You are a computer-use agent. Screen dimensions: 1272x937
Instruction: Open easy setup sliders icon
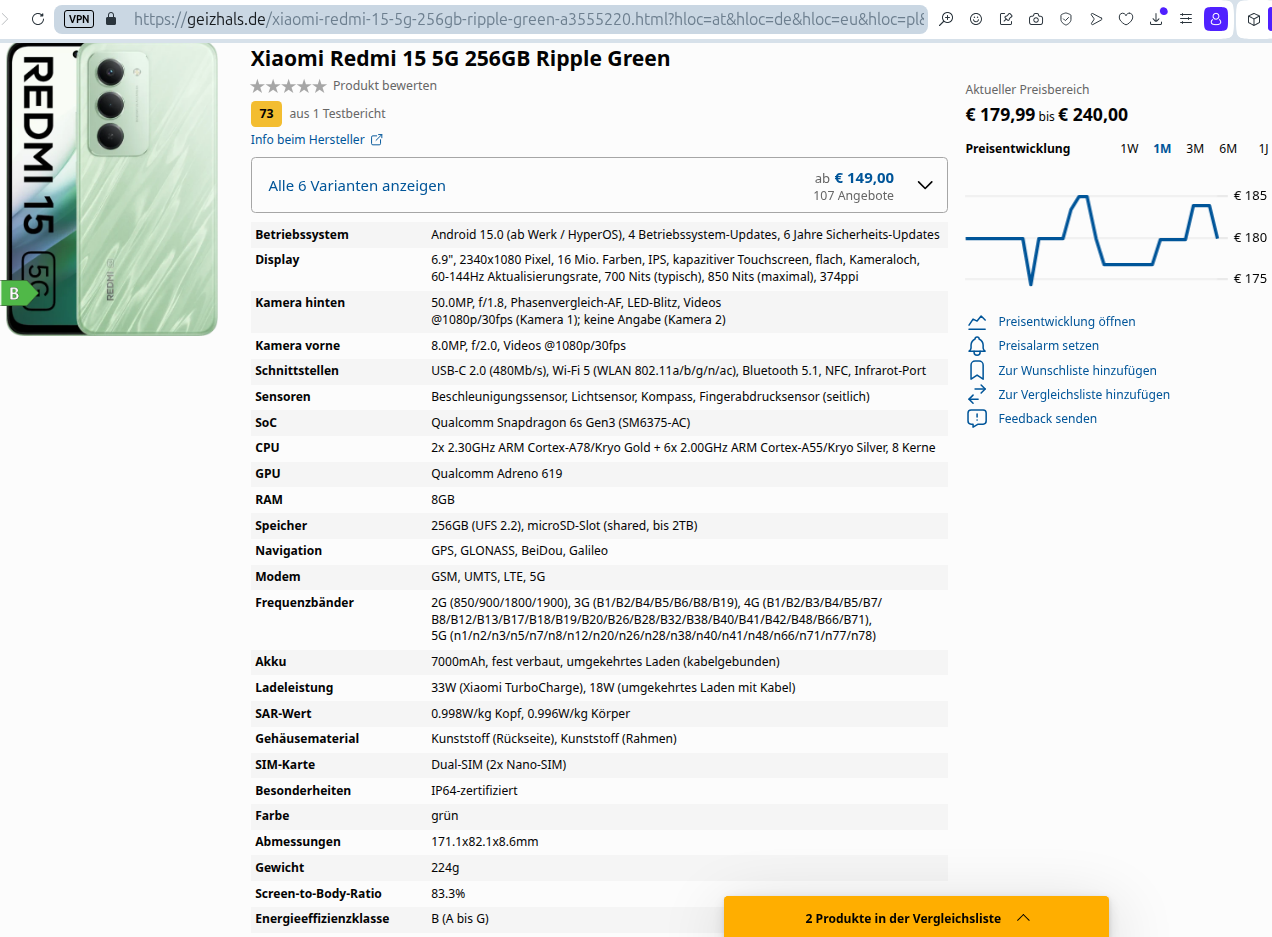coord(1186,18)
